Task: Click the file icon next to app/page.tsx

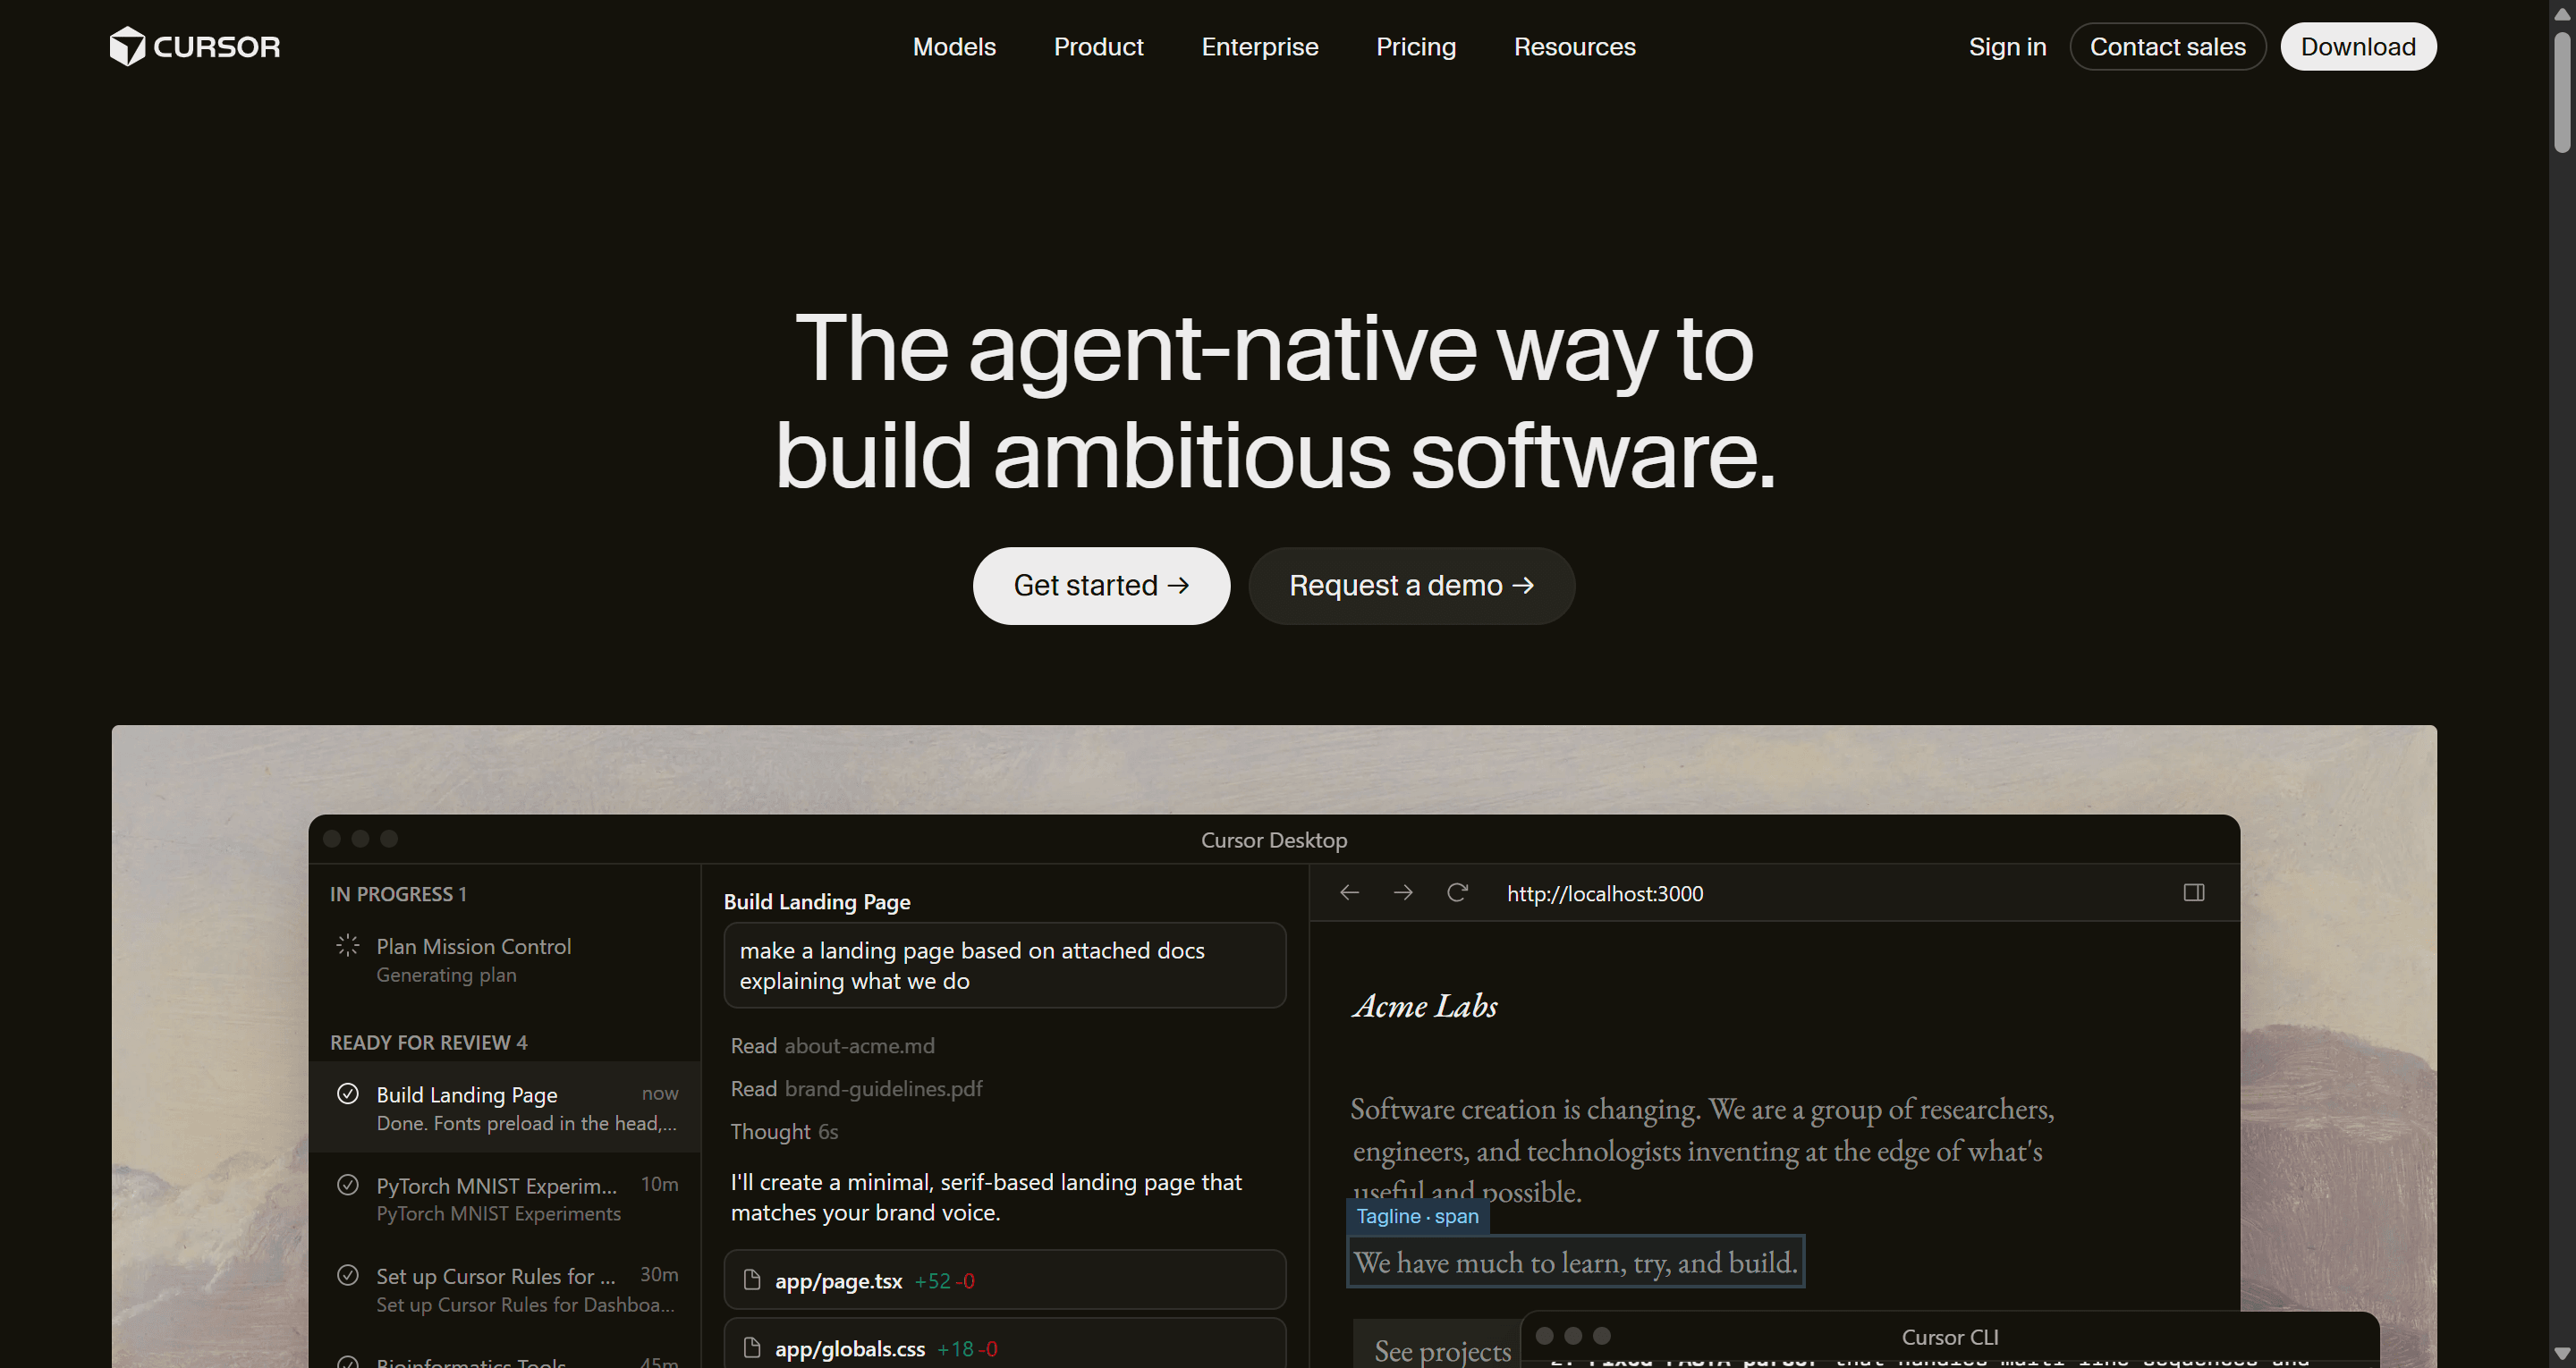Action: click(x=752, y=1280)
